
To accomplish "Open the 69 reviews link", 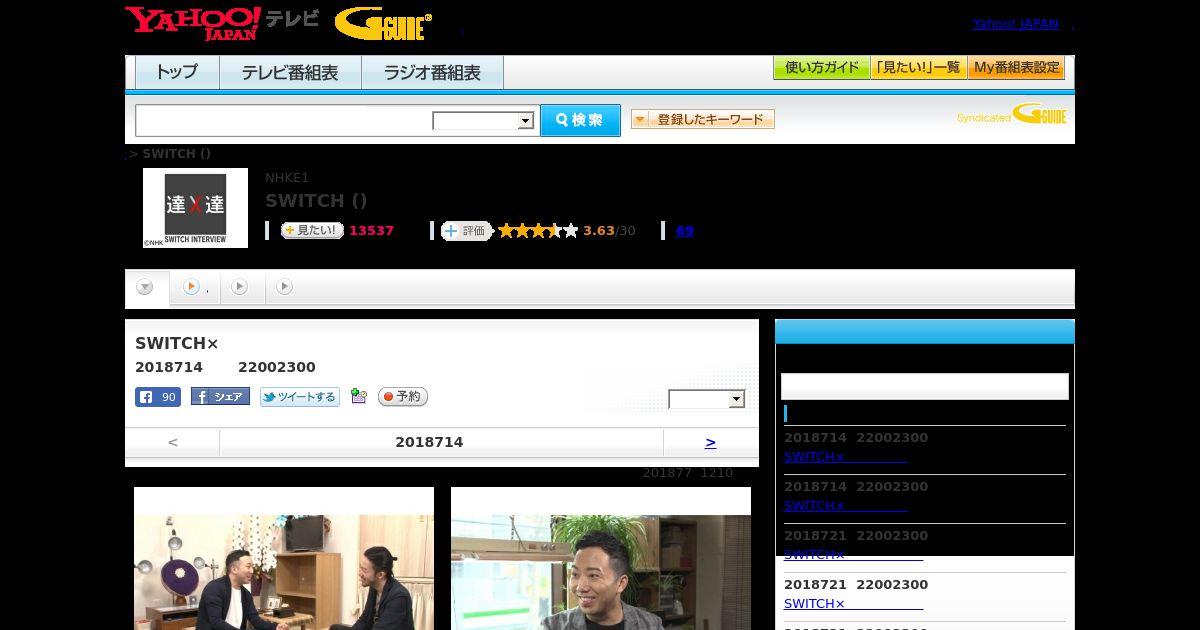I will pos(684,231).
